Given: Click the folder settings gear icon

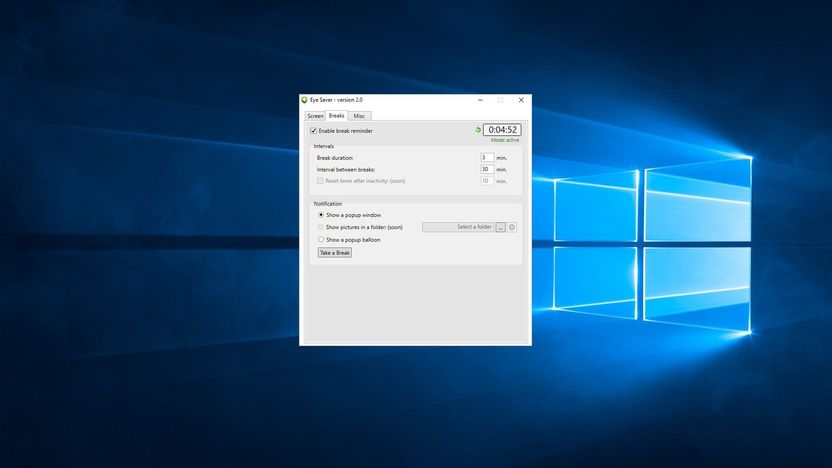Looking at the screenshot, I should pyautogui.click(x=512, y=227).
